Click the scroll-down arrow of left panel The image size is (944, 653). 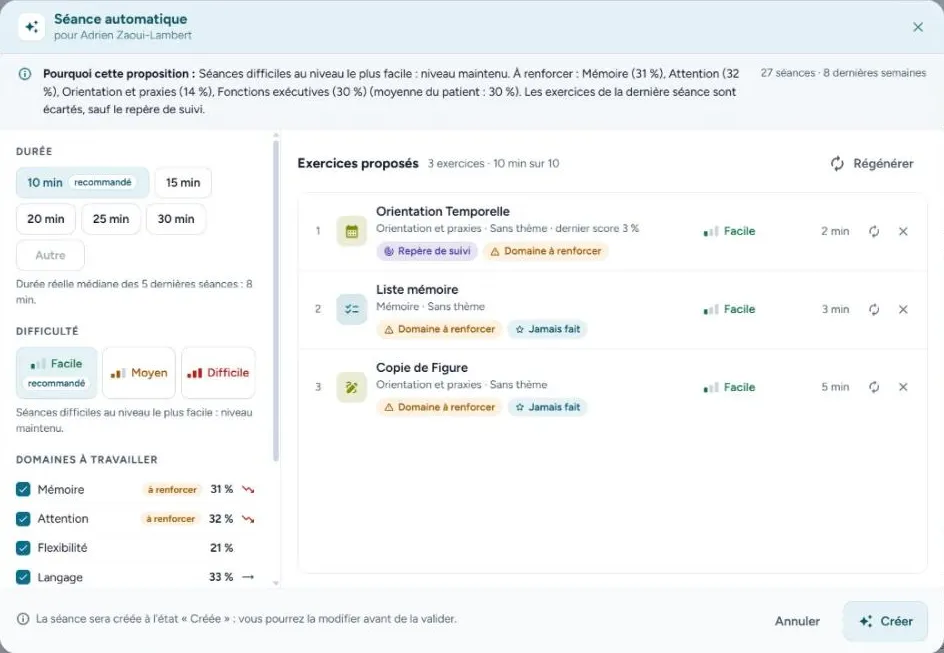coord(276,583)
